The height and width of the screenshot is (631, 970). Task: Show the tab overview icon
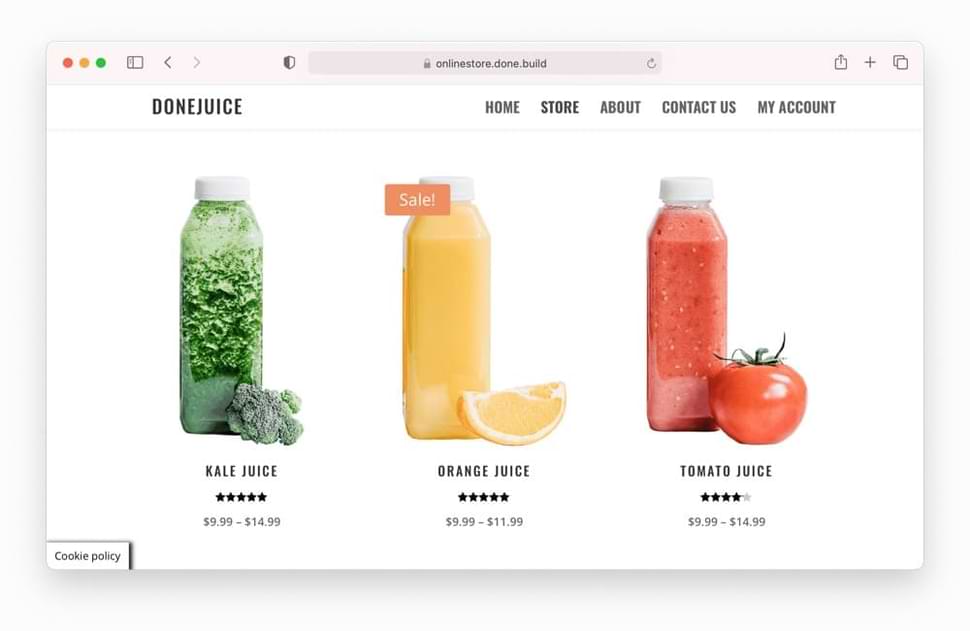point(901,62)
